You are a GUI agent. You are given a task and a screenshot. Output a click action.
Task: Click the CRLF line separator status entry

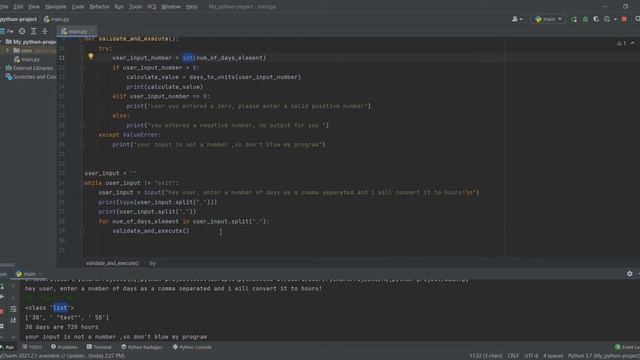pos(513,356)
